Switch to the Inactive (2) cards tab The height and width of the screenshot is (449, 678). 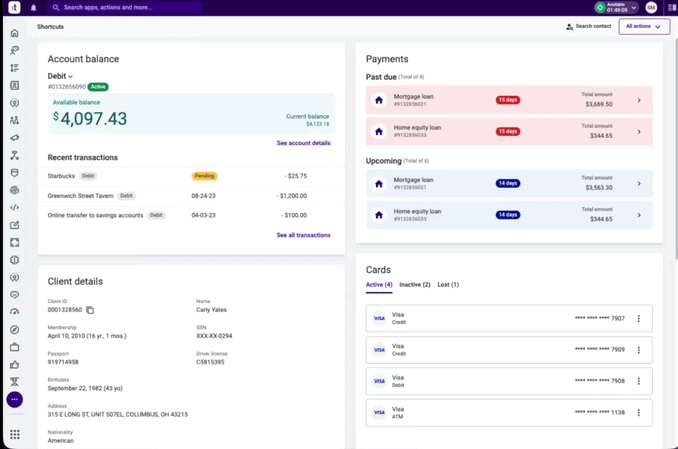click(x=415, y=285)
